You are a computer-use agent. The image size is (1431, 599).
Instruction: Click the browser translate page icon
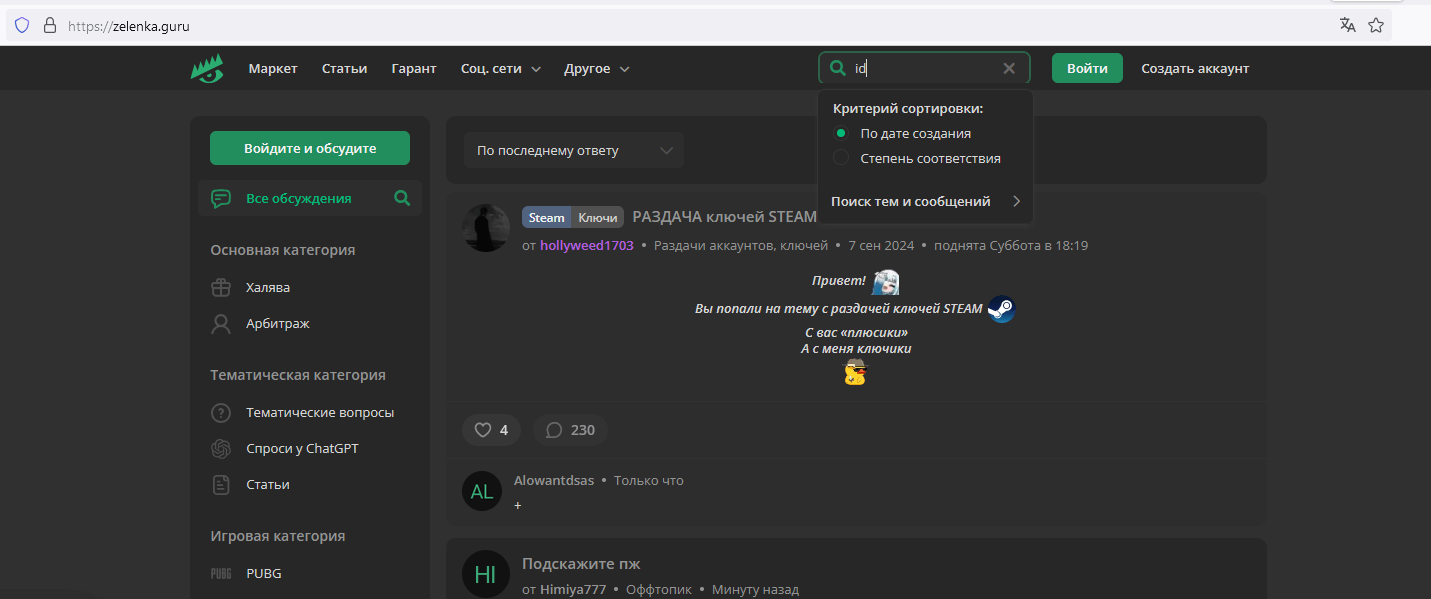pos(1347,25)
